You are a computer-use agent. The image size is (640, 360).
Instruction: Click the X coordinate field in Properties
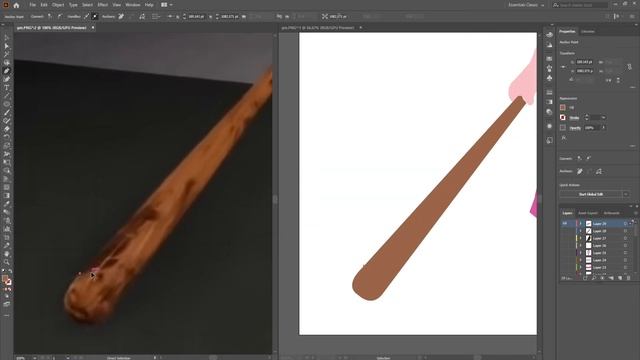point(584,62)
